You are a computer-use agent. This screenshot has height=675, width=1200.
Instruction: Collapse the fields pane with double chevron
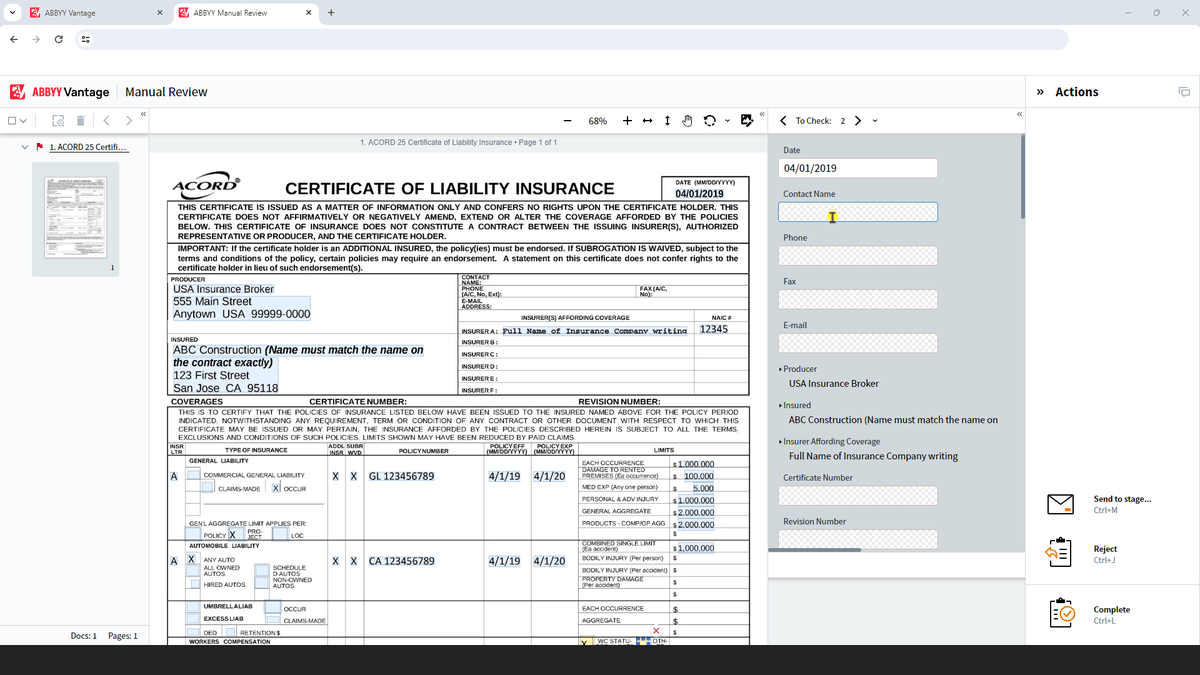[x=1019, y=114]
